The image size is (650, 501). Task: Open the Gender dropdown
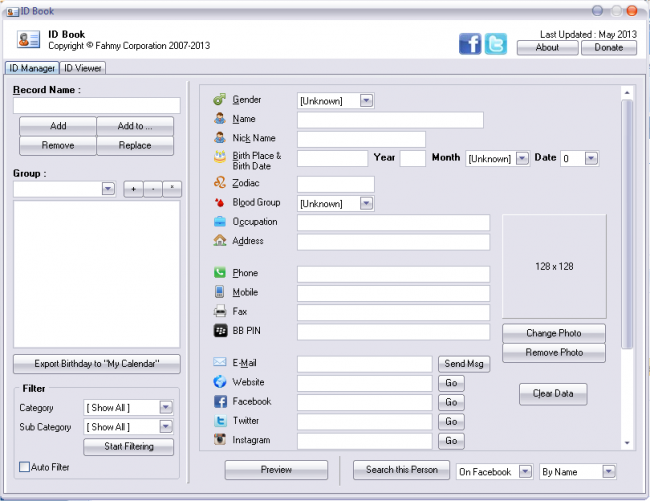click(366, 101)
